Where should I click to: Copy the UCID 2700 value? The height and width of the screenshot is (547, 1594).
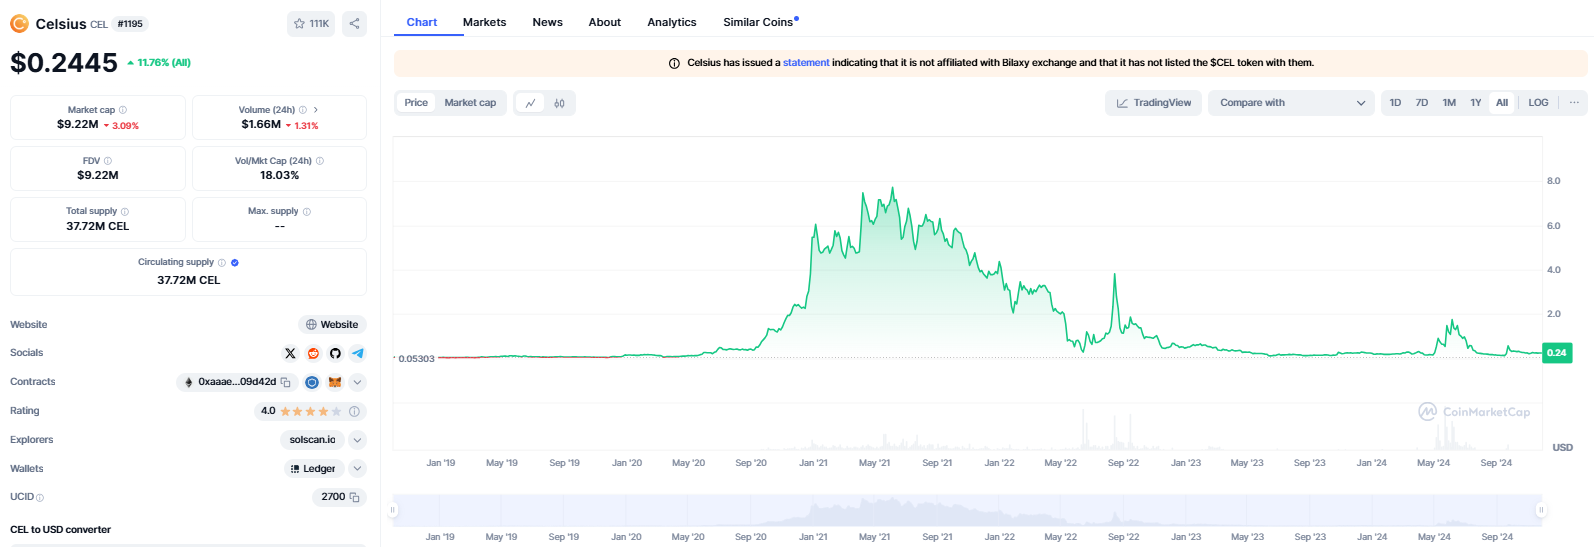(x=354, y=497)
